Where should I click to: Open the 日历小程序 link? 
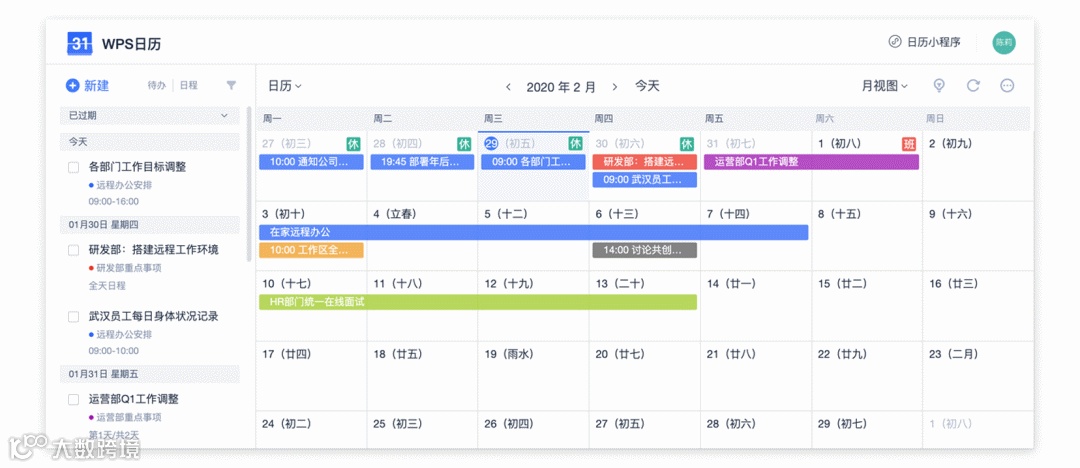point(925,42)
